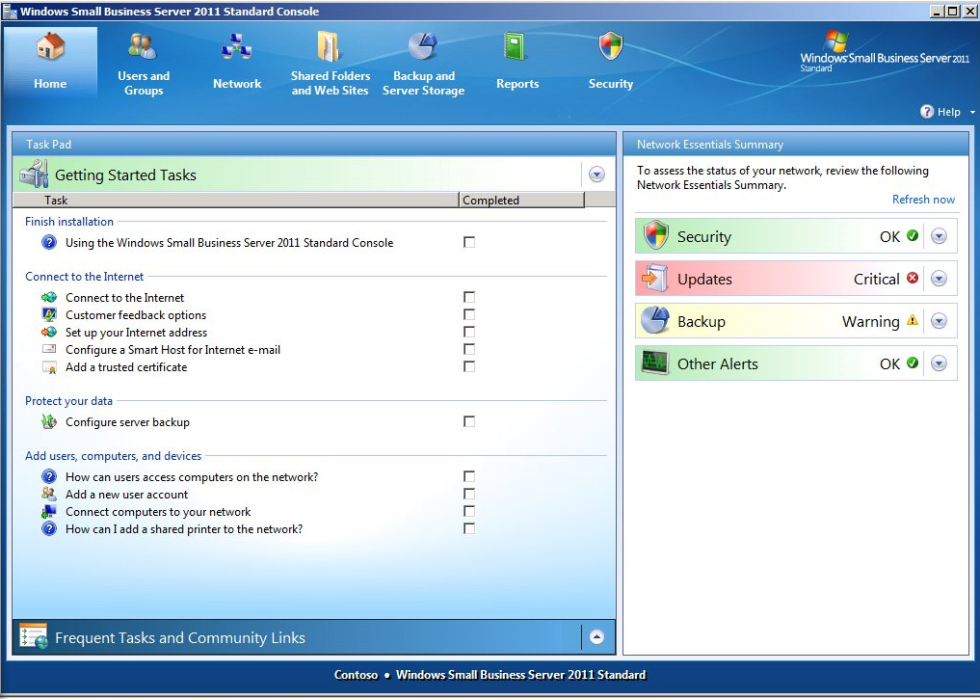The height and width of the screenshot is (699, 980).
Task: Open Set up your Internet address task
Action: click(x=136, y=333)
